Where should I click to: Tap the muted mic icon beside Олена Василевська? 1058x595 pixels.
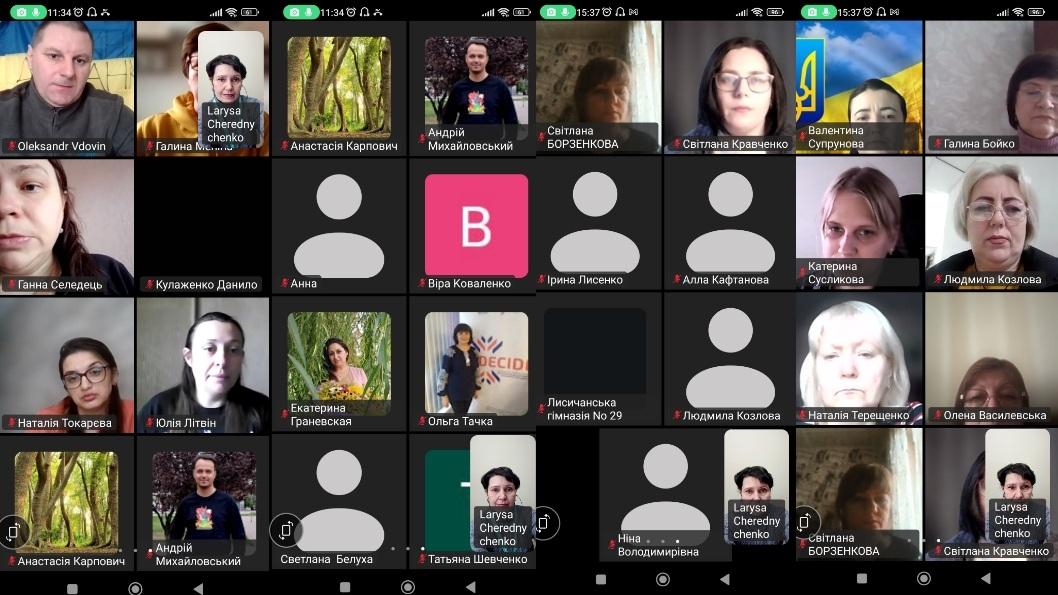936,415
